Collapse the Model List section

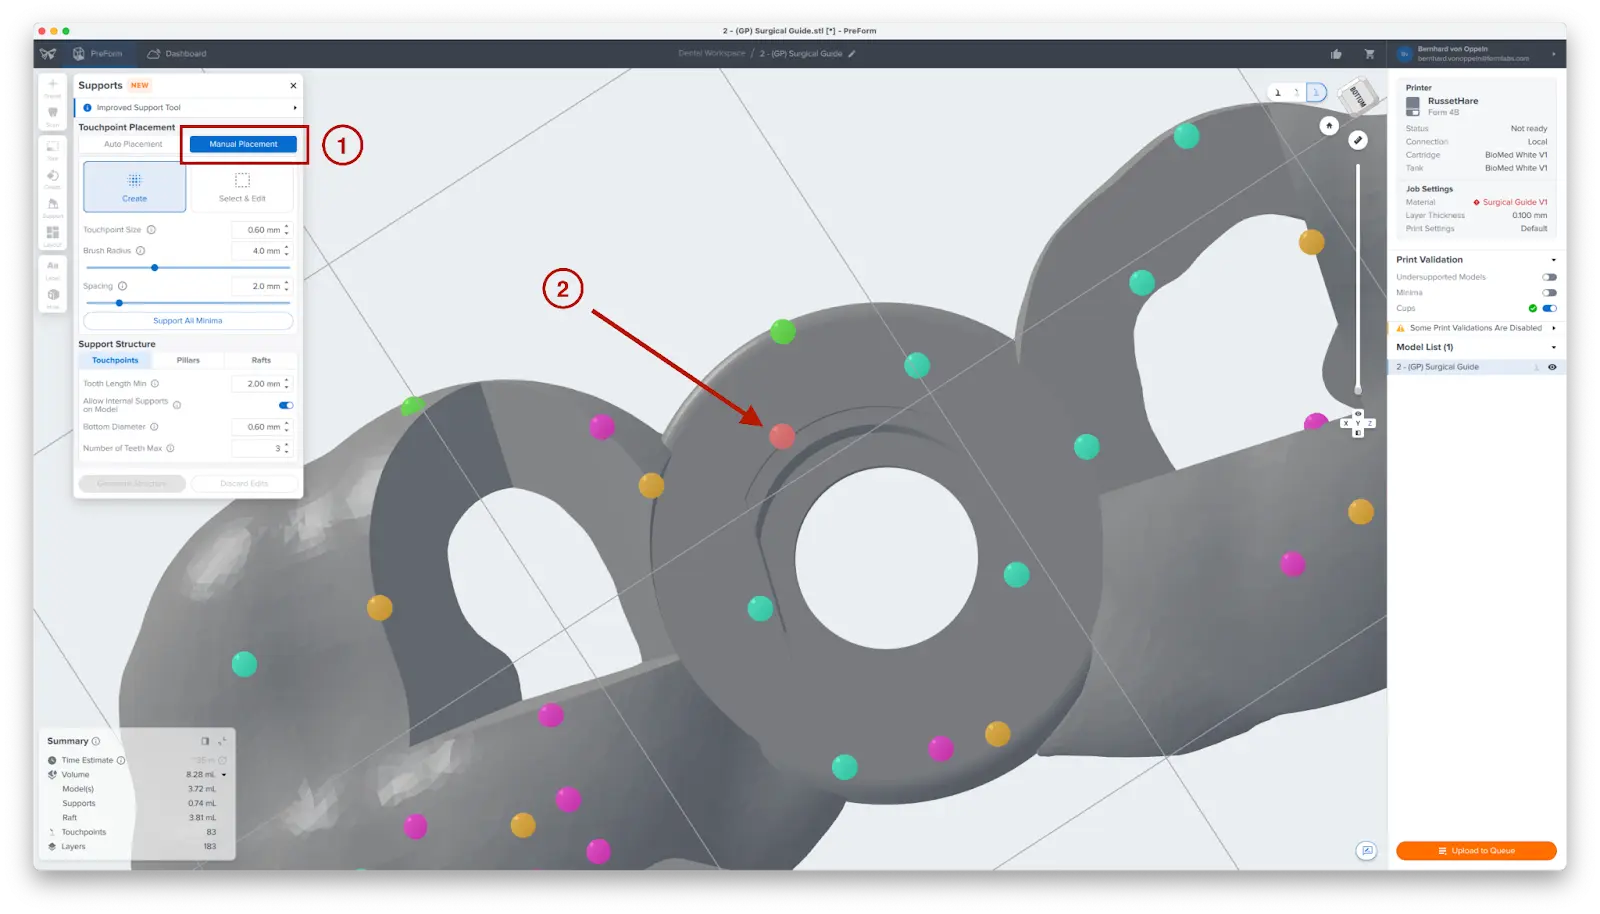coord(1553,346)
